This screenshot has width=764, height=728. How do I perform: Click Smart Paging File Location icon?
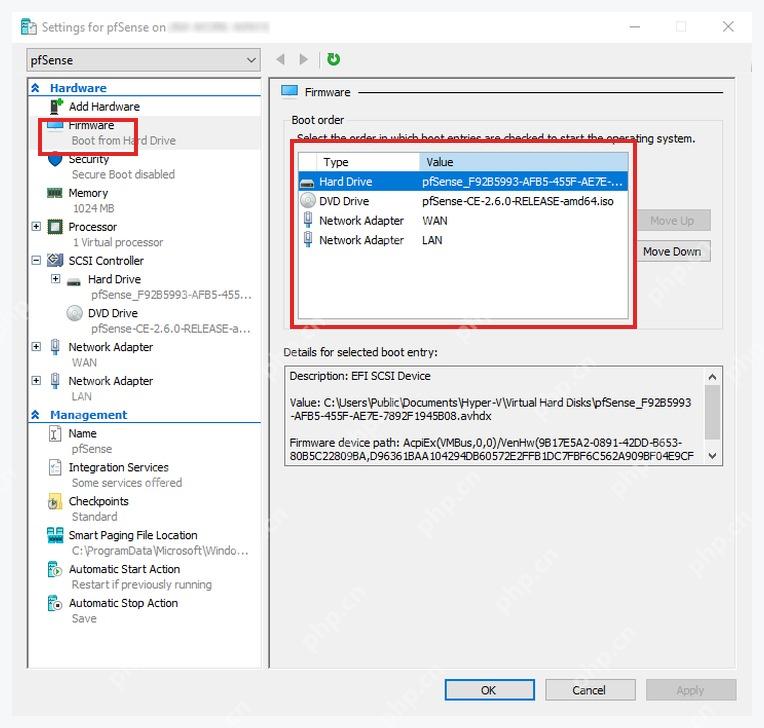(55, 535)
